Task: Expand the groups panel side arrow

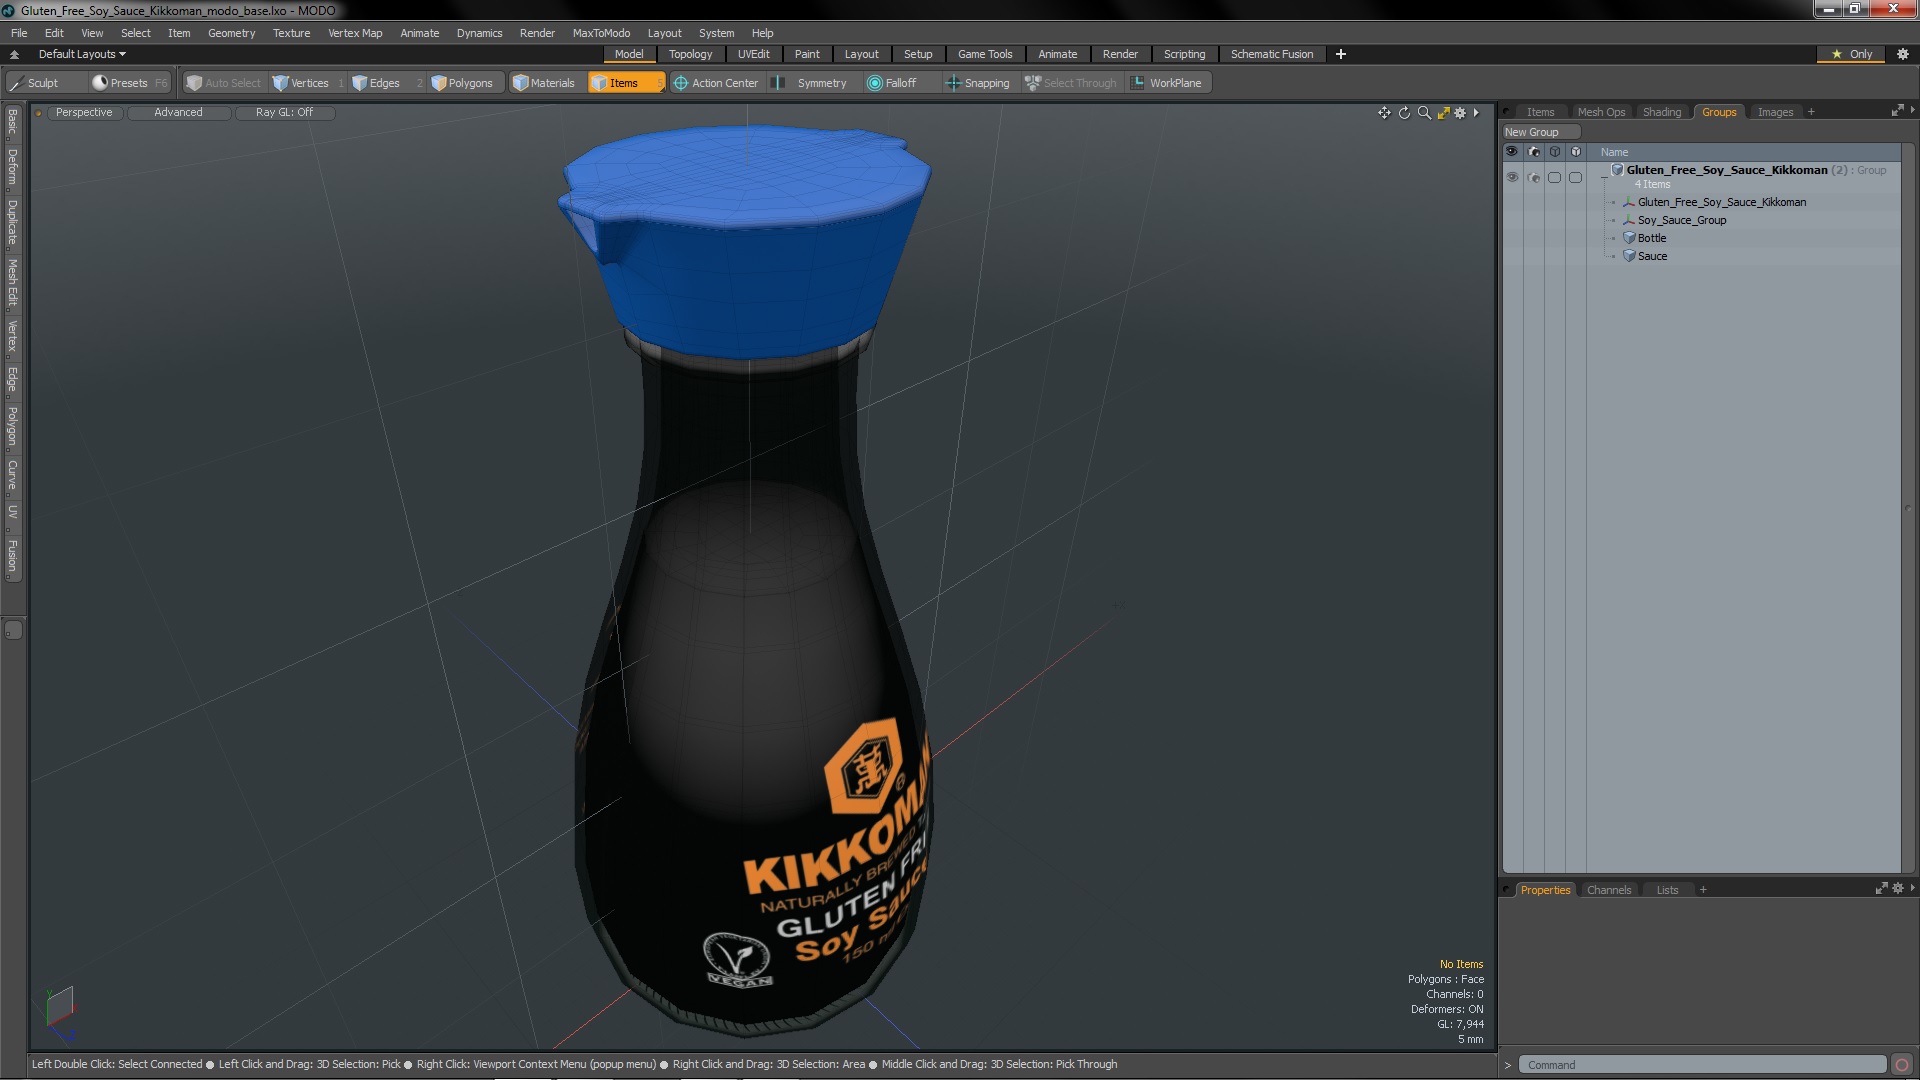Action: (1912, 110)
